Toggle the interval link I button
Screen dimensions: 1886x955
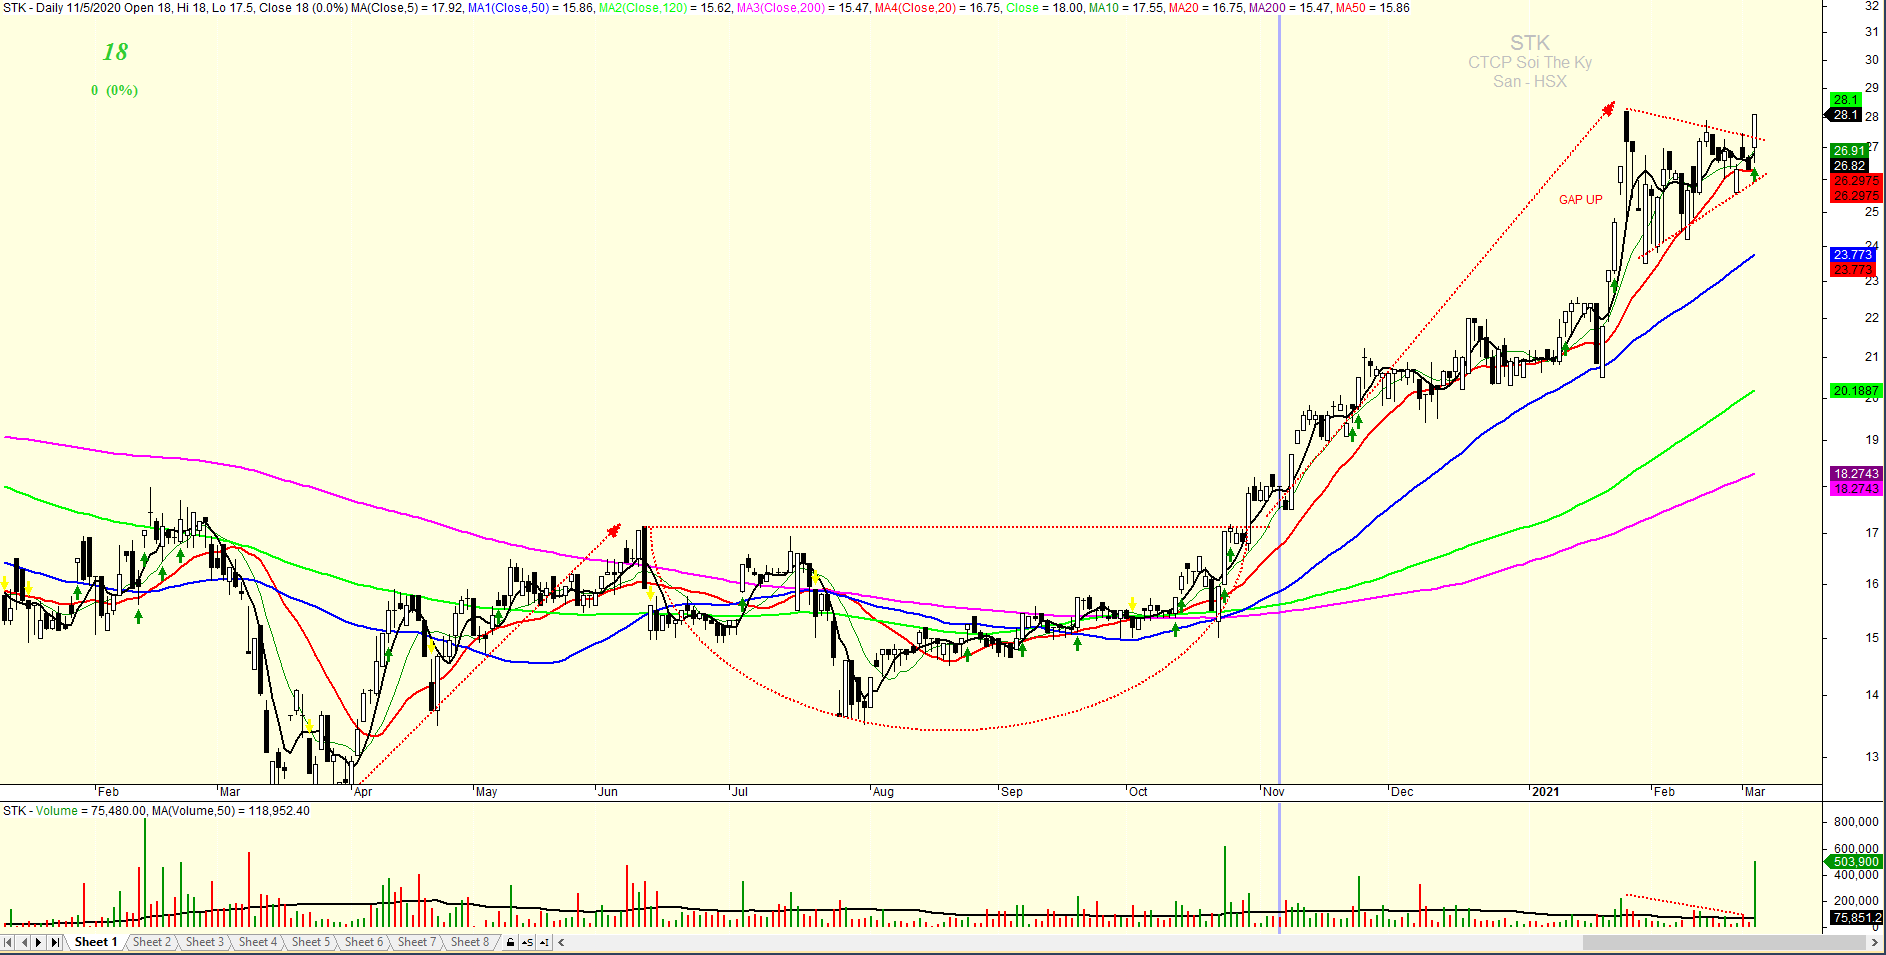(x=543, y=942)
